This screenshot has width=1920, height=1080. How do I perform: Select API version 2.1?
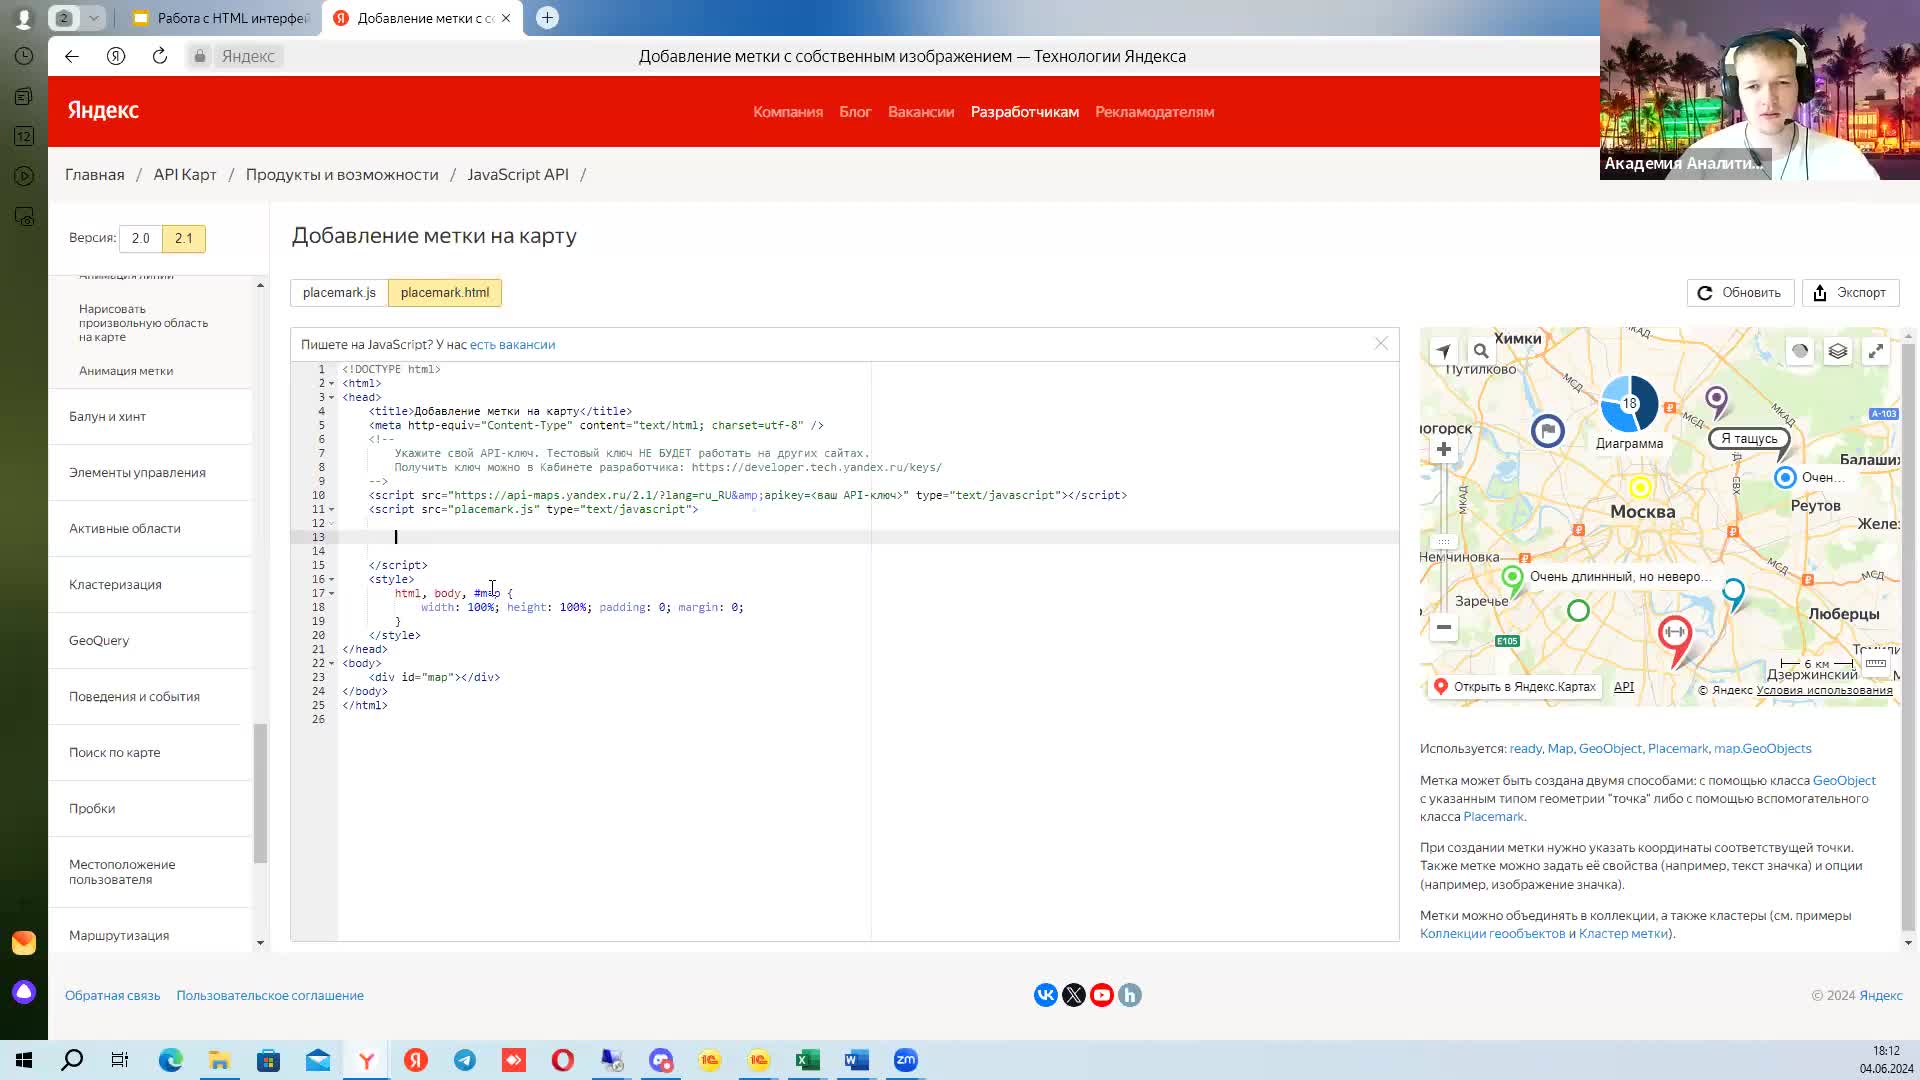(183, 239)
